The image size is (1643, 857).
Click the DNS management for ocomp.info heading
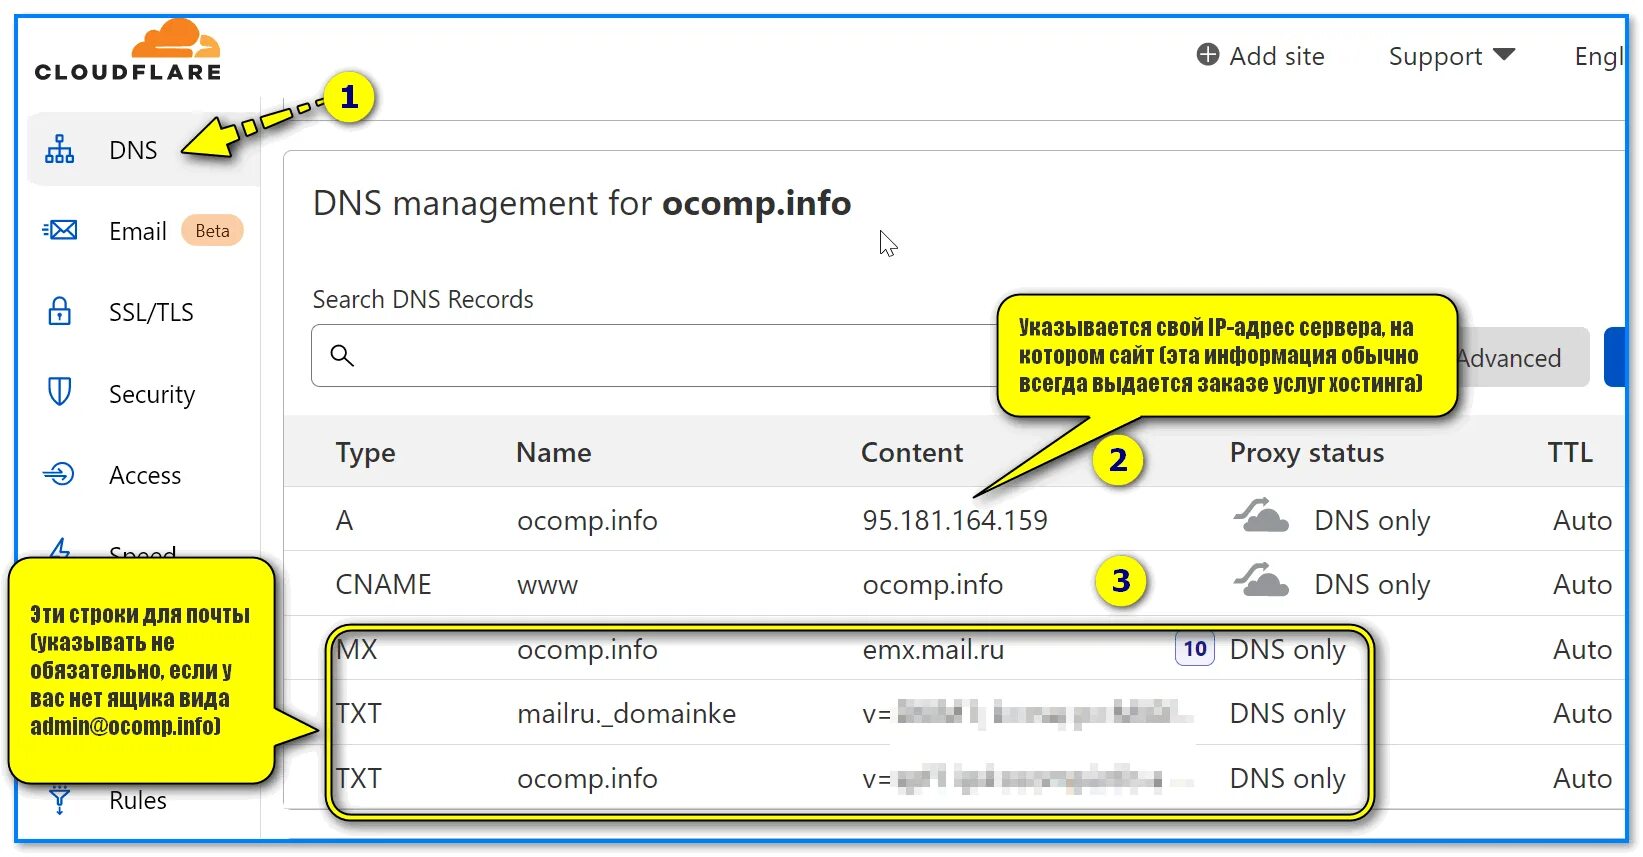tap(582, 203)
